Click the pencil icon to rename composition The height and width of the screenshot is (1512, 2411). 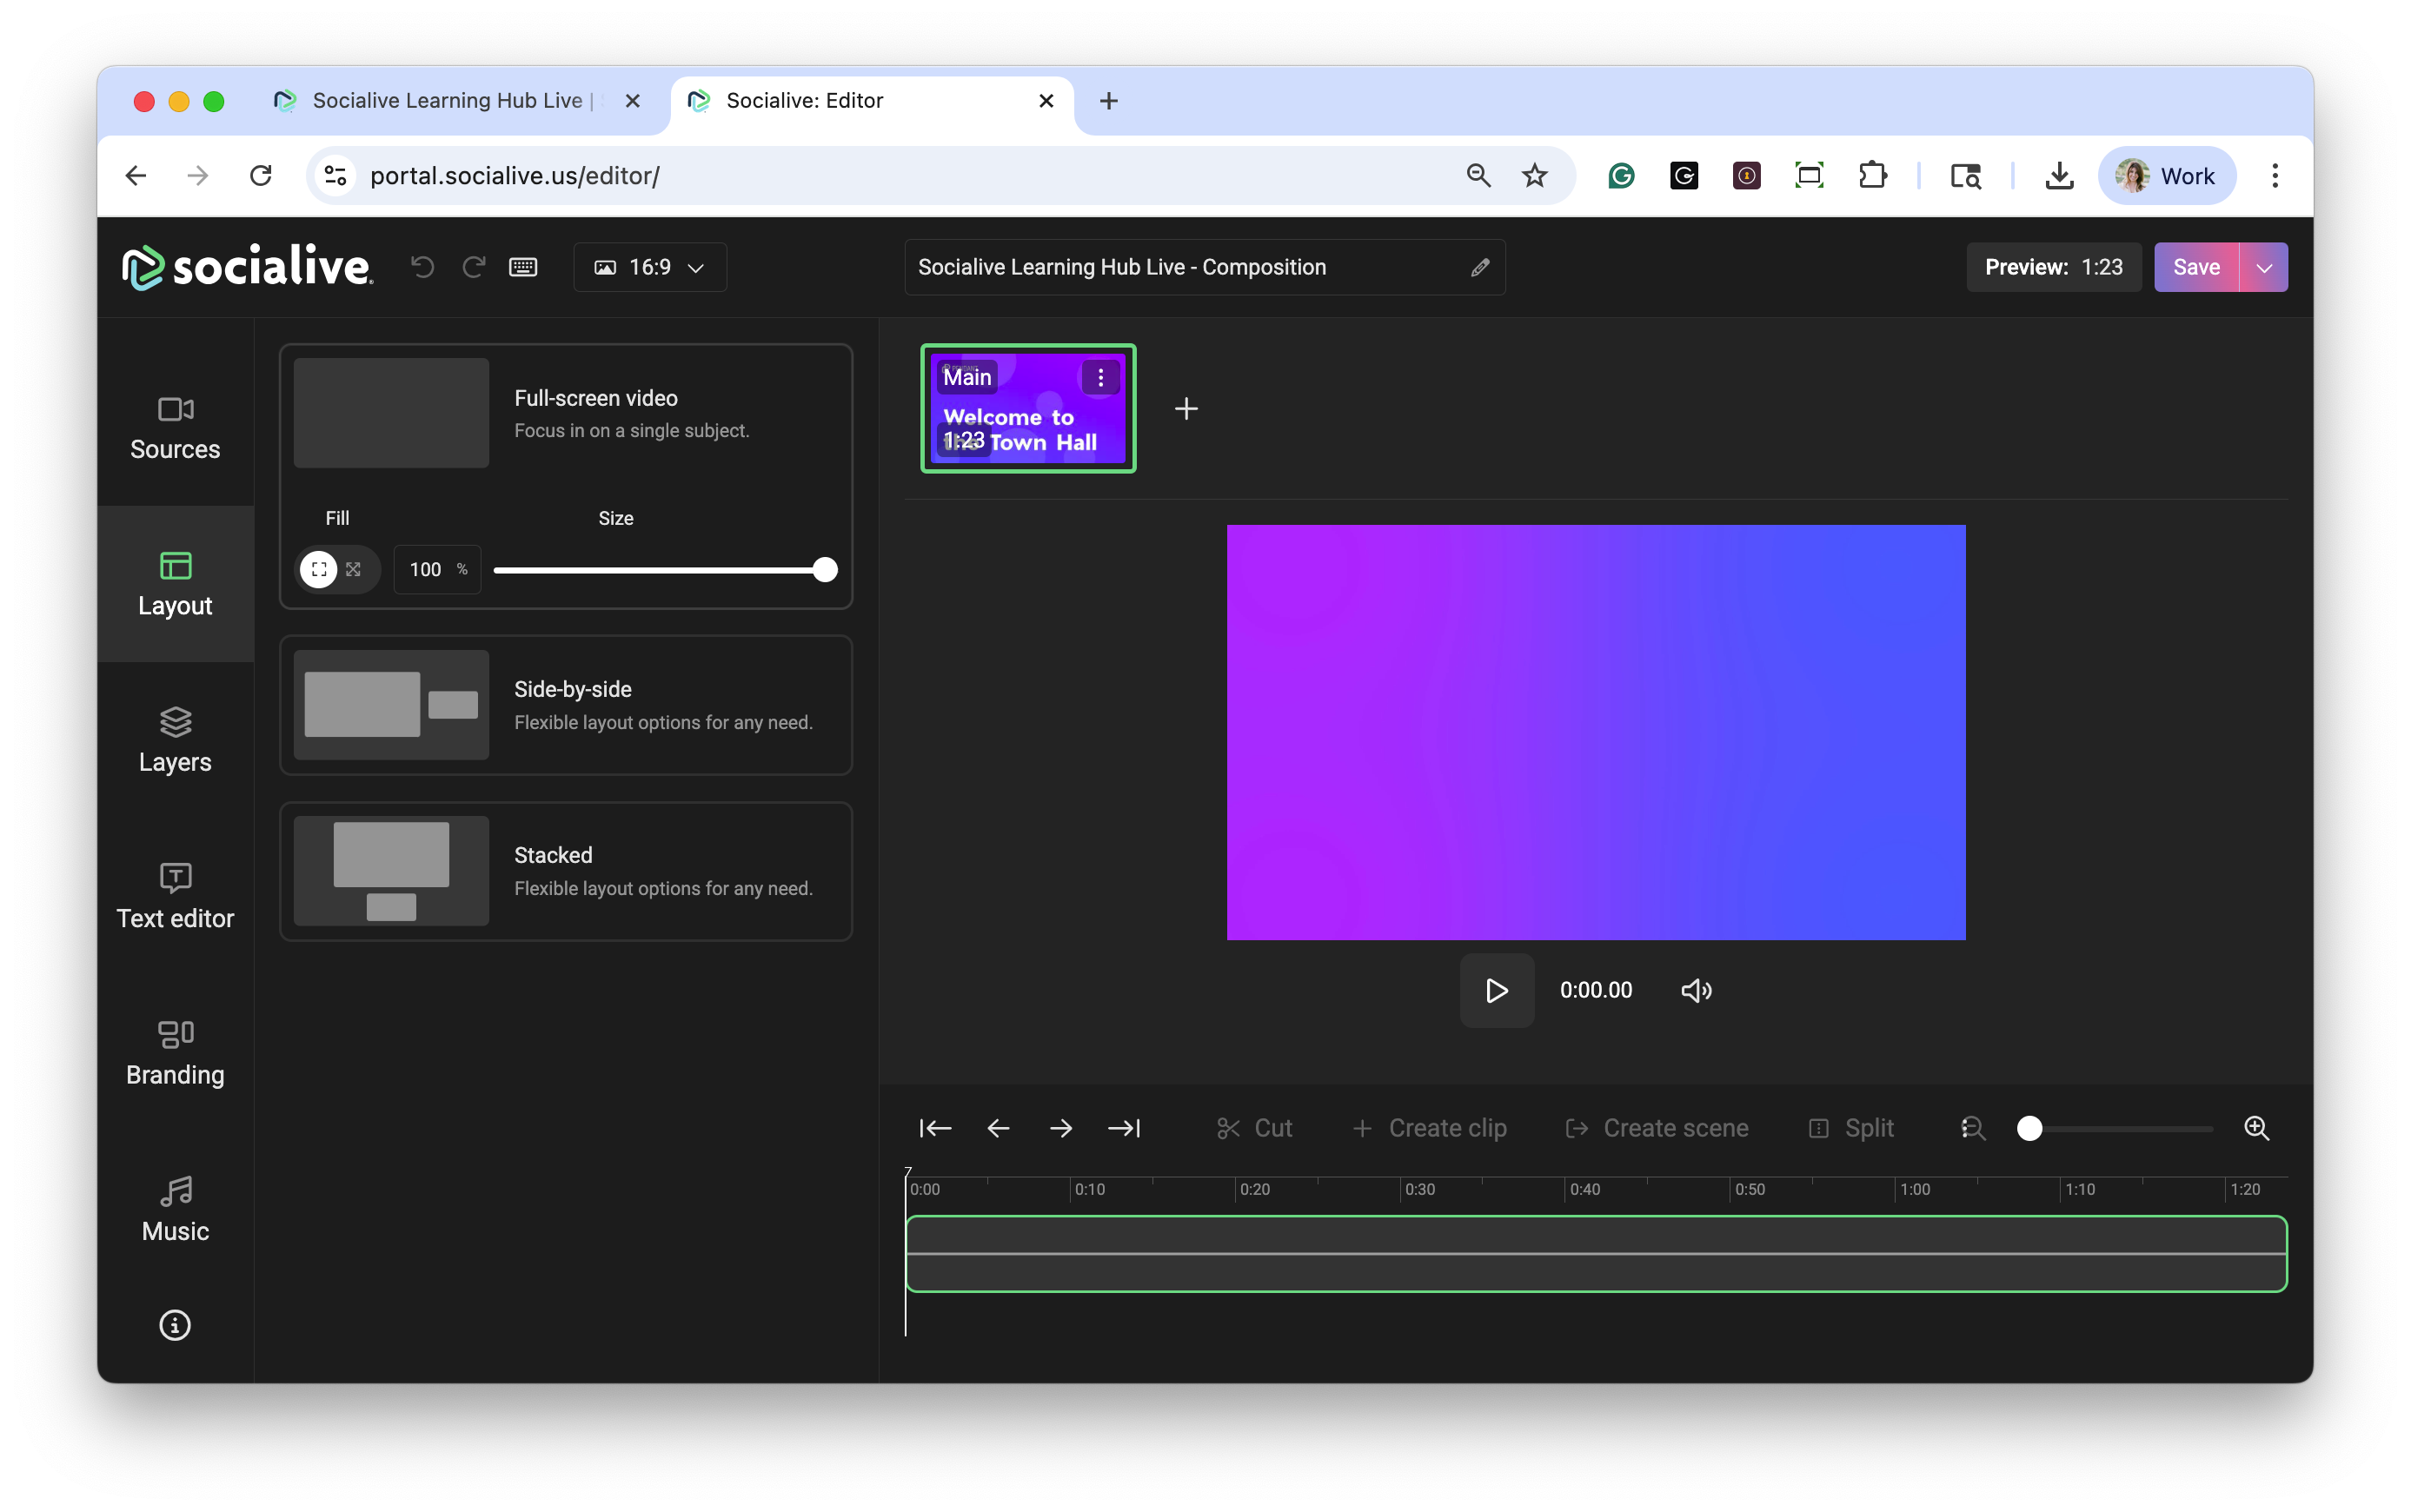click(x=1480, y=267)
